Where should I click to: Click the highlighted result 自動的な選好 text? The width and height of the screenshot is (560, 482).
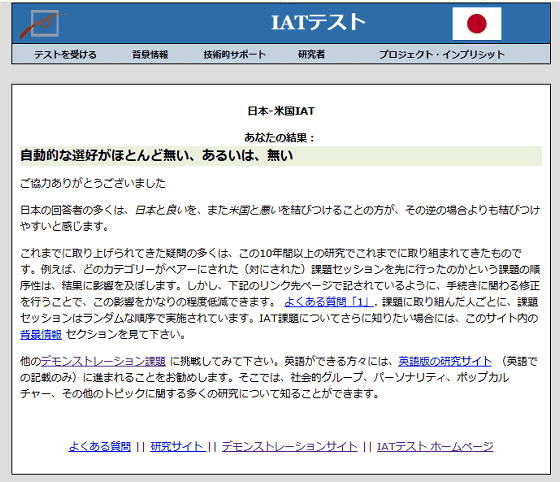click(x=157, y=156)
